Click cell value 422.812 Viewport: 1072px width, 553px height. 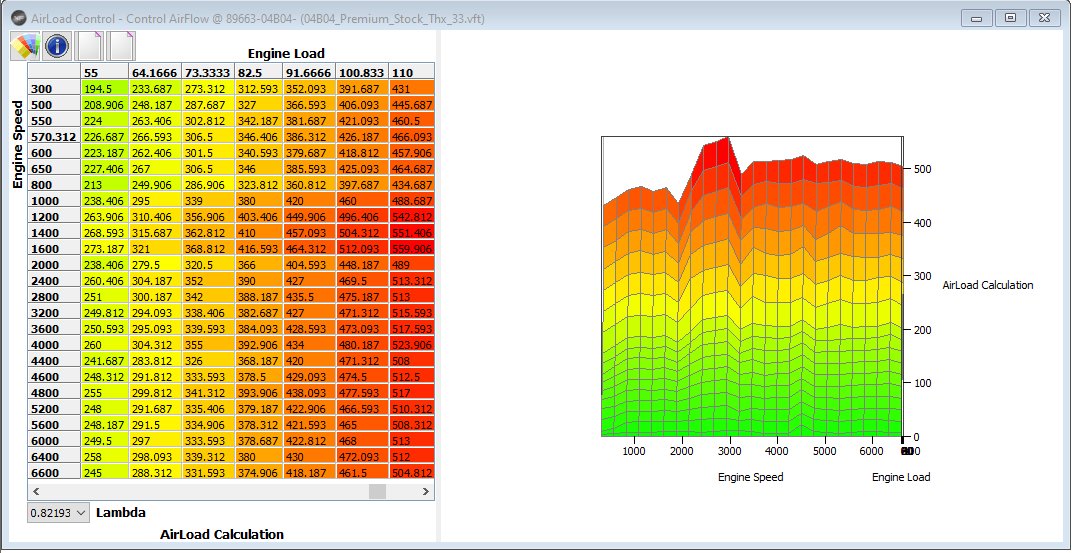(310, 440)
